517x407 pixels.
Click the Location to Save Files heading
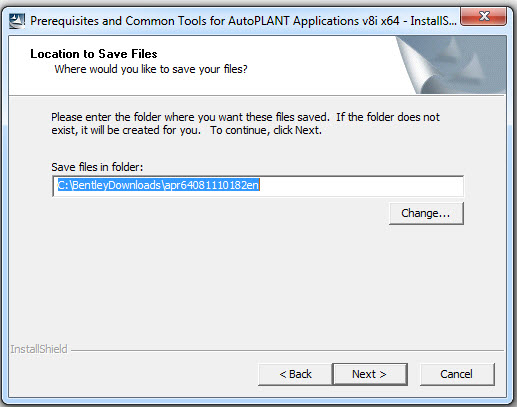(94, 54)
